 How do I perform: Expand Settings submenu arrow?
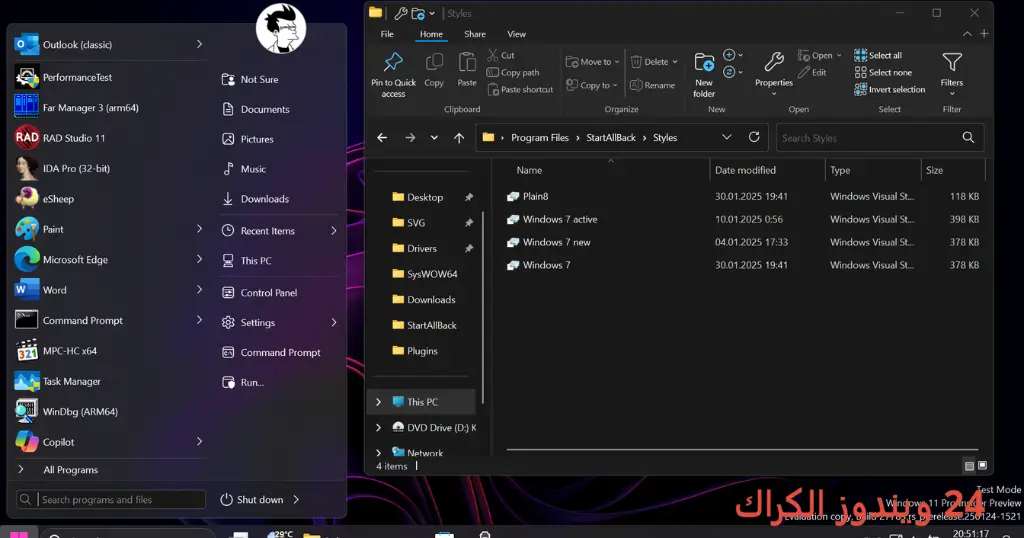[x=334, y=323]
